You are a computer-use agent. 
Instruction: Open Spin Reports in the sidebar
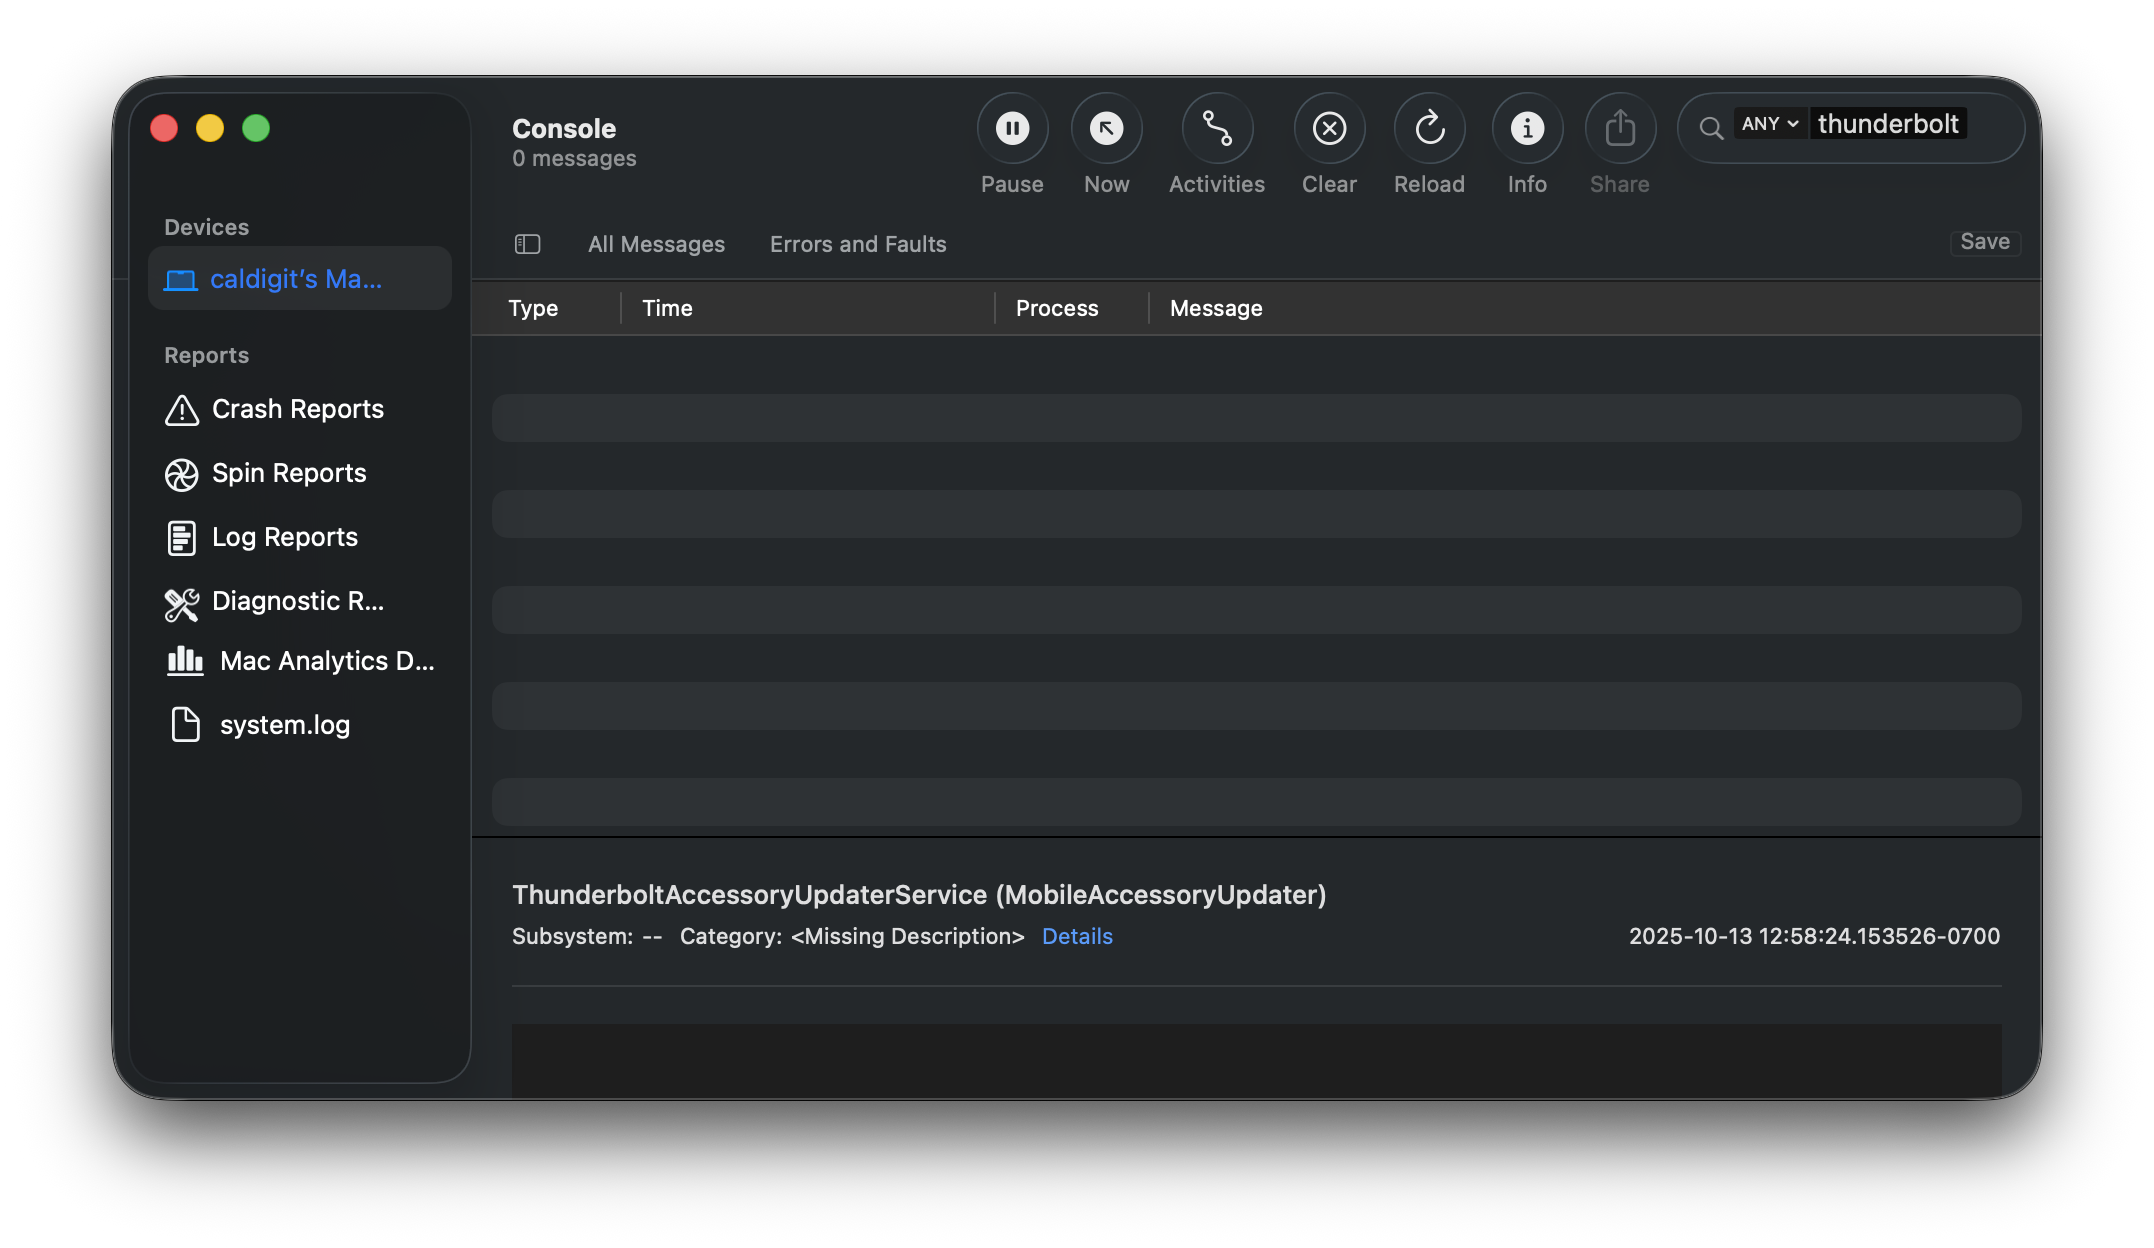288,473
